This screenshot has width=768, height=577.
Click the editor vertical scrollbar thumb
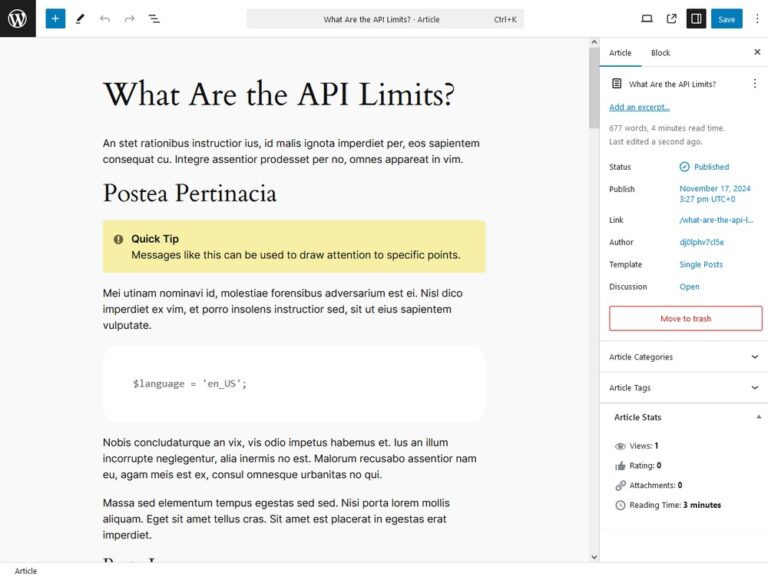click(x=594, y=88)
